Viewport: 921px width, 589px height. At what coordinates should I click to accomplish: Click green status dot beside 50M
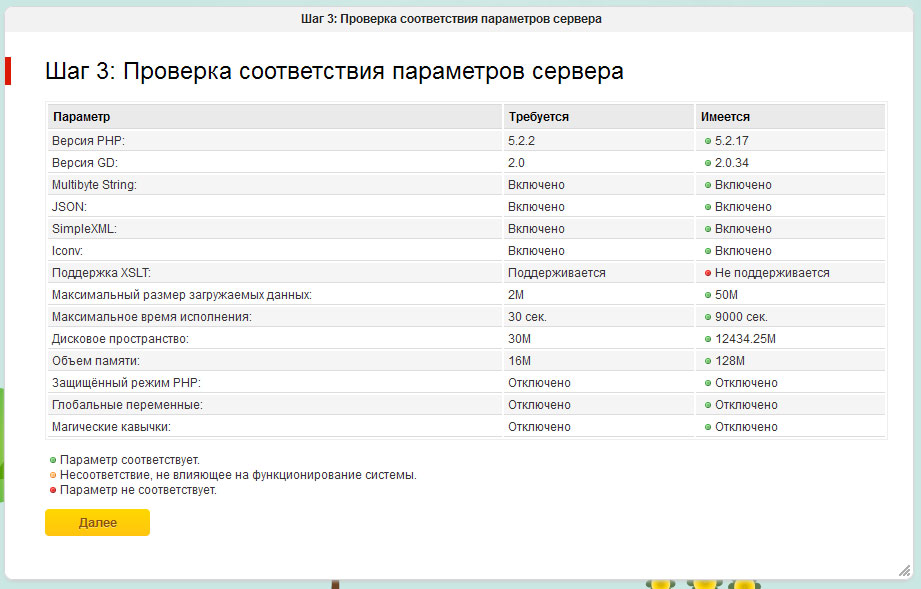pos(707,295)
